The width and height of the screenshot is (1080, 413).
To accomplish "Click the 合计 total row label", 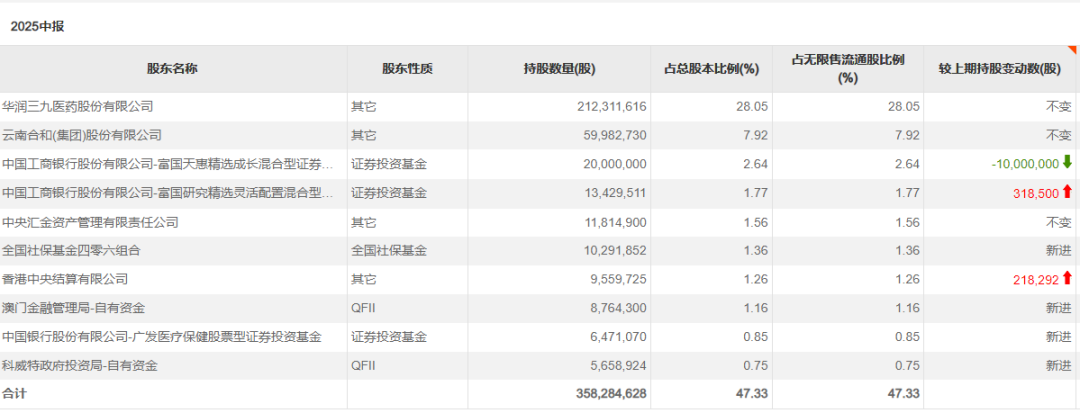I will click(14, 394).
